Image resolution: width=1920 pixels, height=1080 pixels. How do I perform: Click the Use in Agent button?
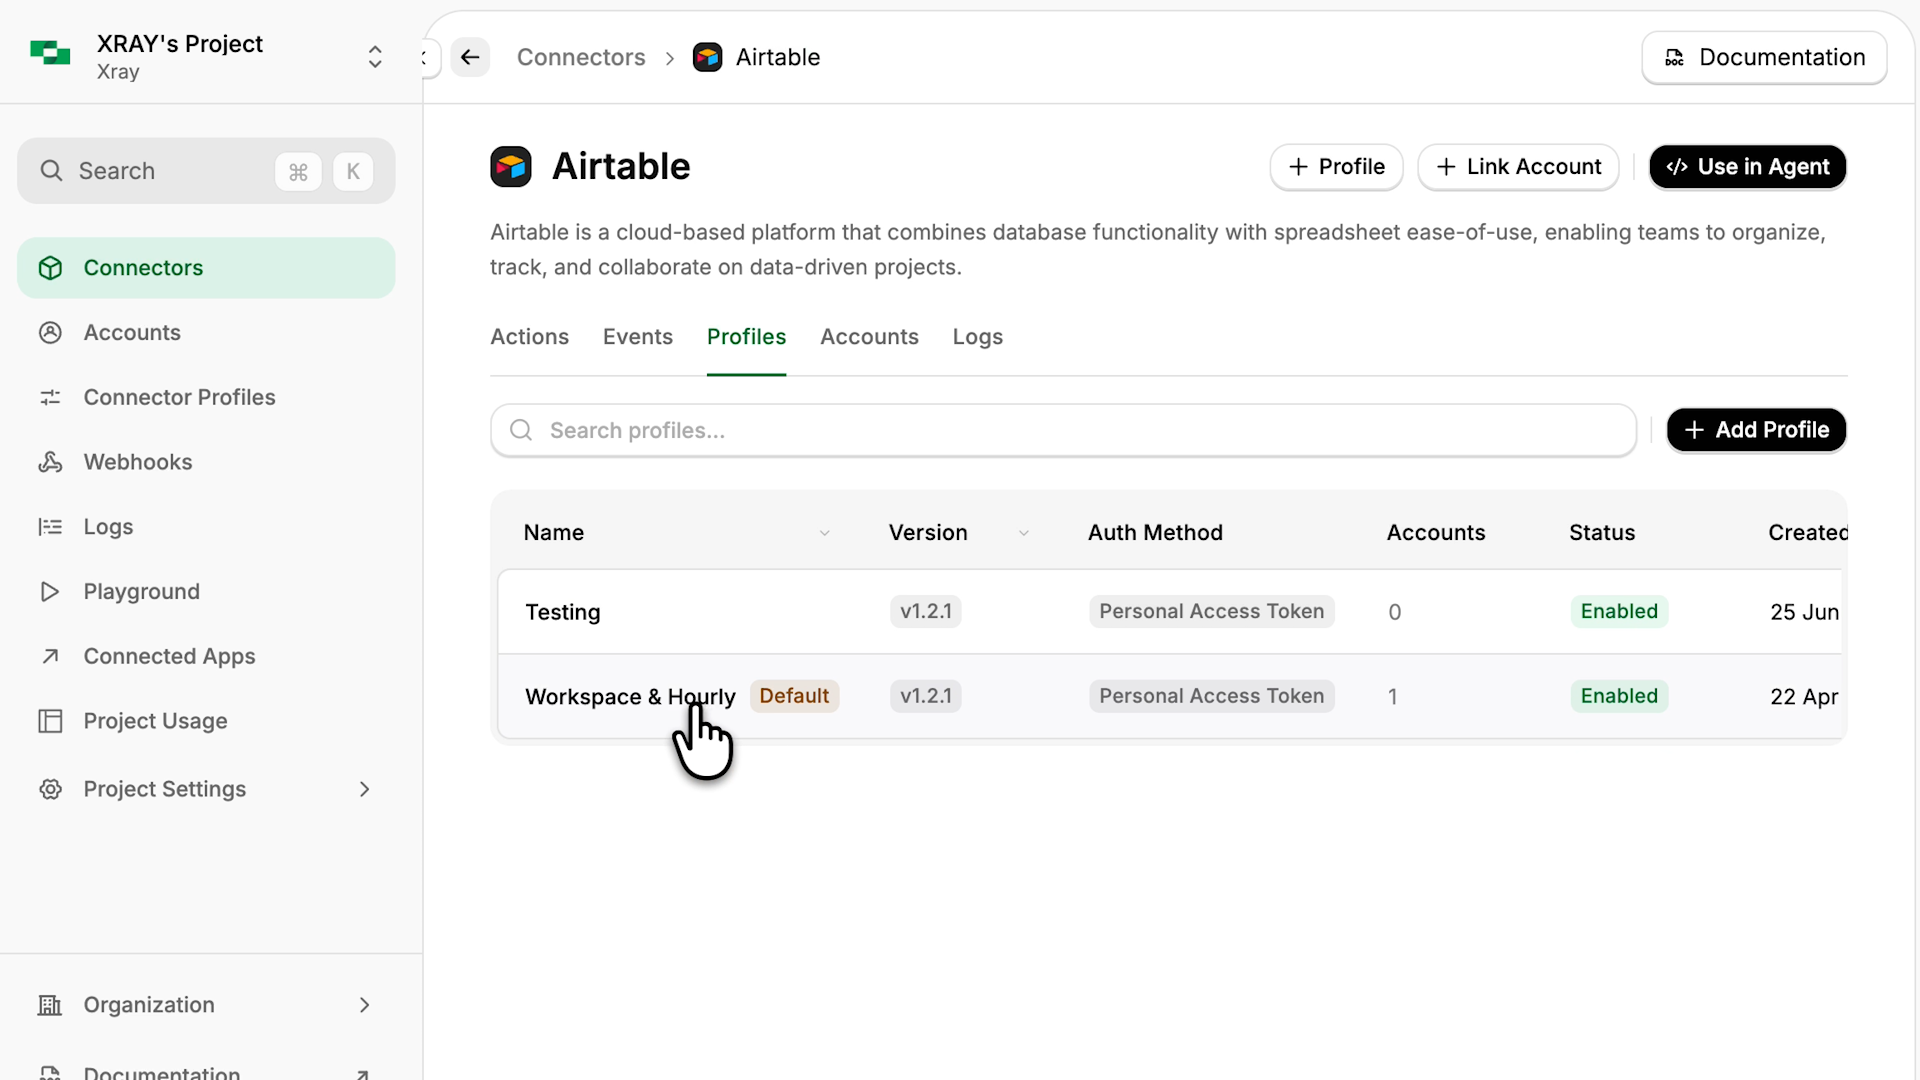point(1747,167)
